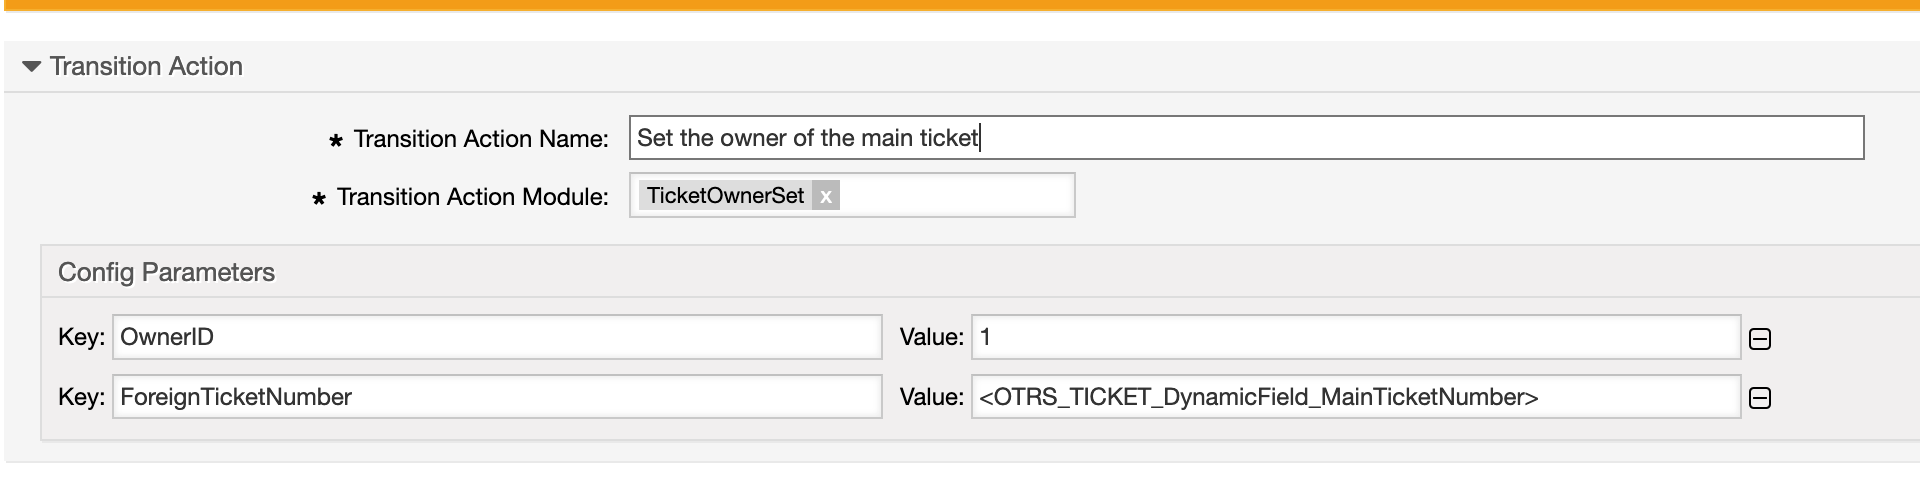The image size is (1920, 496).
Task: Remove the TicketOwnerSet module selection
Action: click(825, 197)
